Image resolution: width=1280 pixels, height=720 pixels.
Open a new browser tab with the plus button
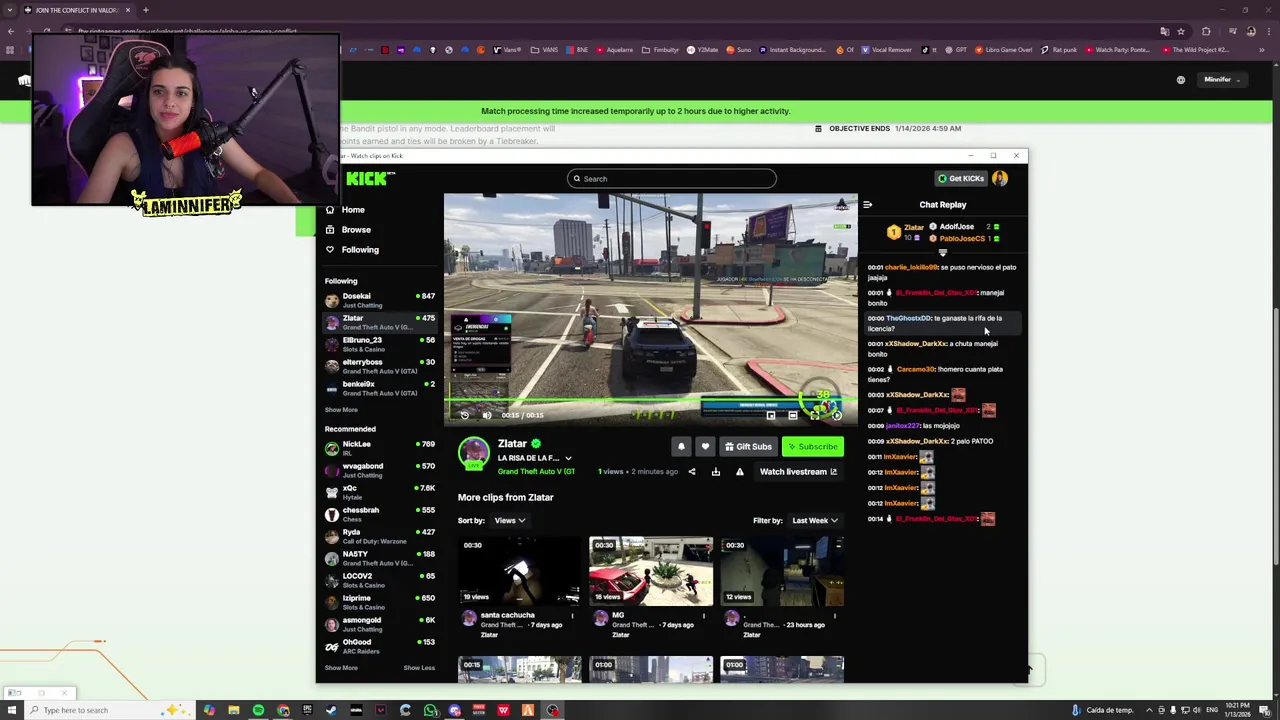click(146, 10)
